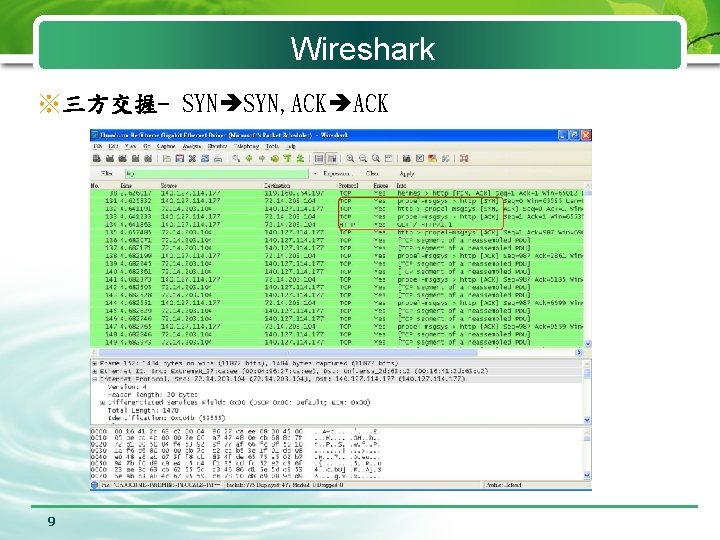Open the Edit menu
This screenshot has width=720, height=540.
pyautogui.click(x=113, y=146)
